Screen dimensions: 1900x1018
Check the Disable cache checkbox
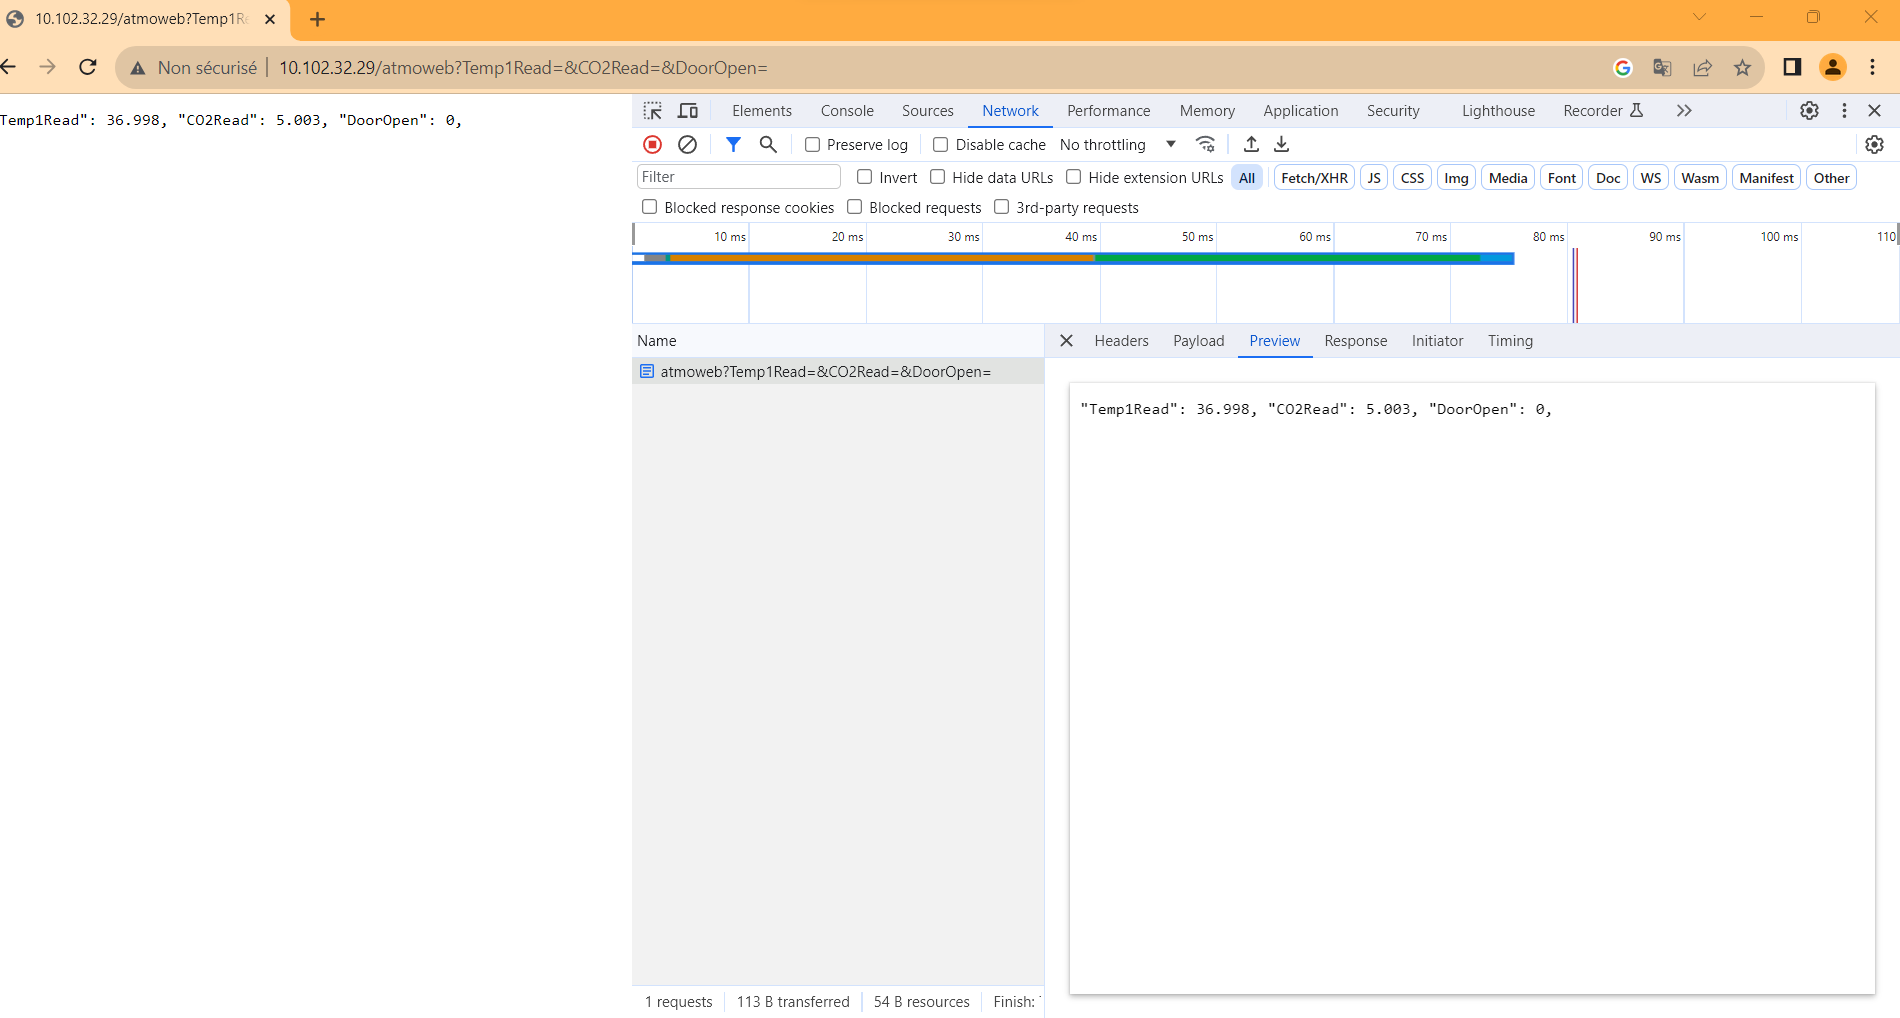[941, 145]
